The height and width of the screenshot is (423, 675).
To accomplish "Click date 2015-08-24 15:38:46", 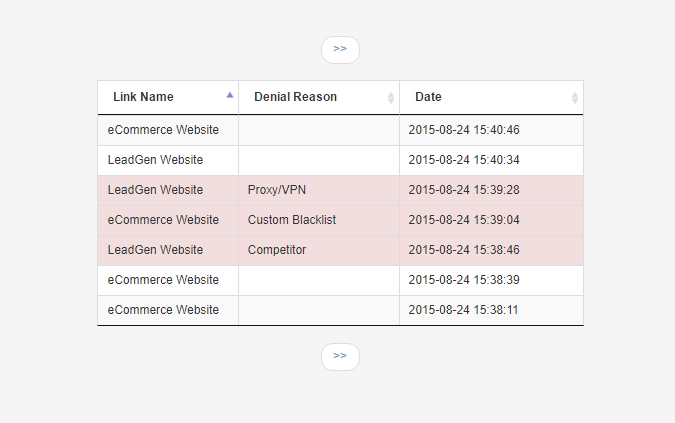I will click(x=464, y=250).
